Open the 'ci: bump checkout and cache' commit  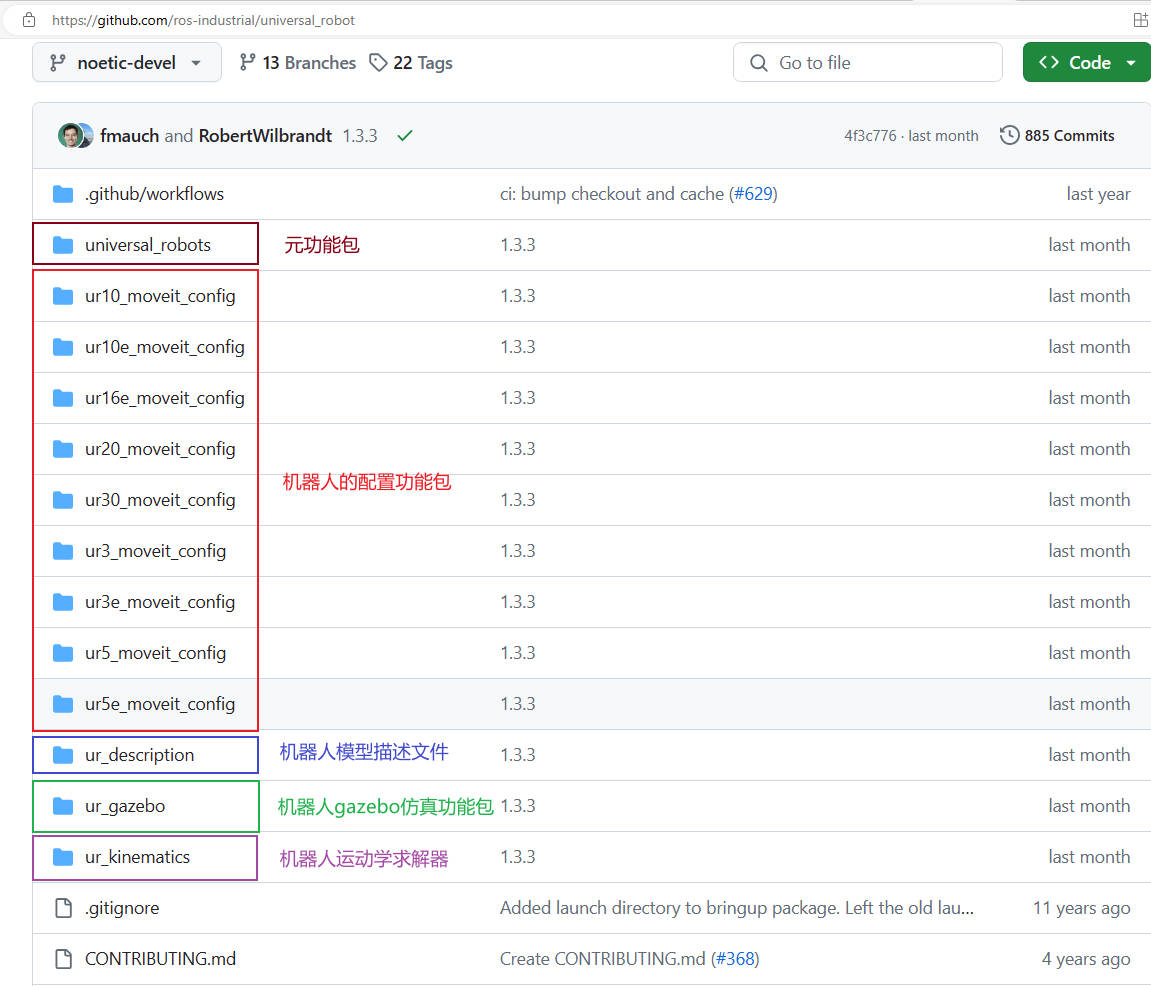(612, 194)
